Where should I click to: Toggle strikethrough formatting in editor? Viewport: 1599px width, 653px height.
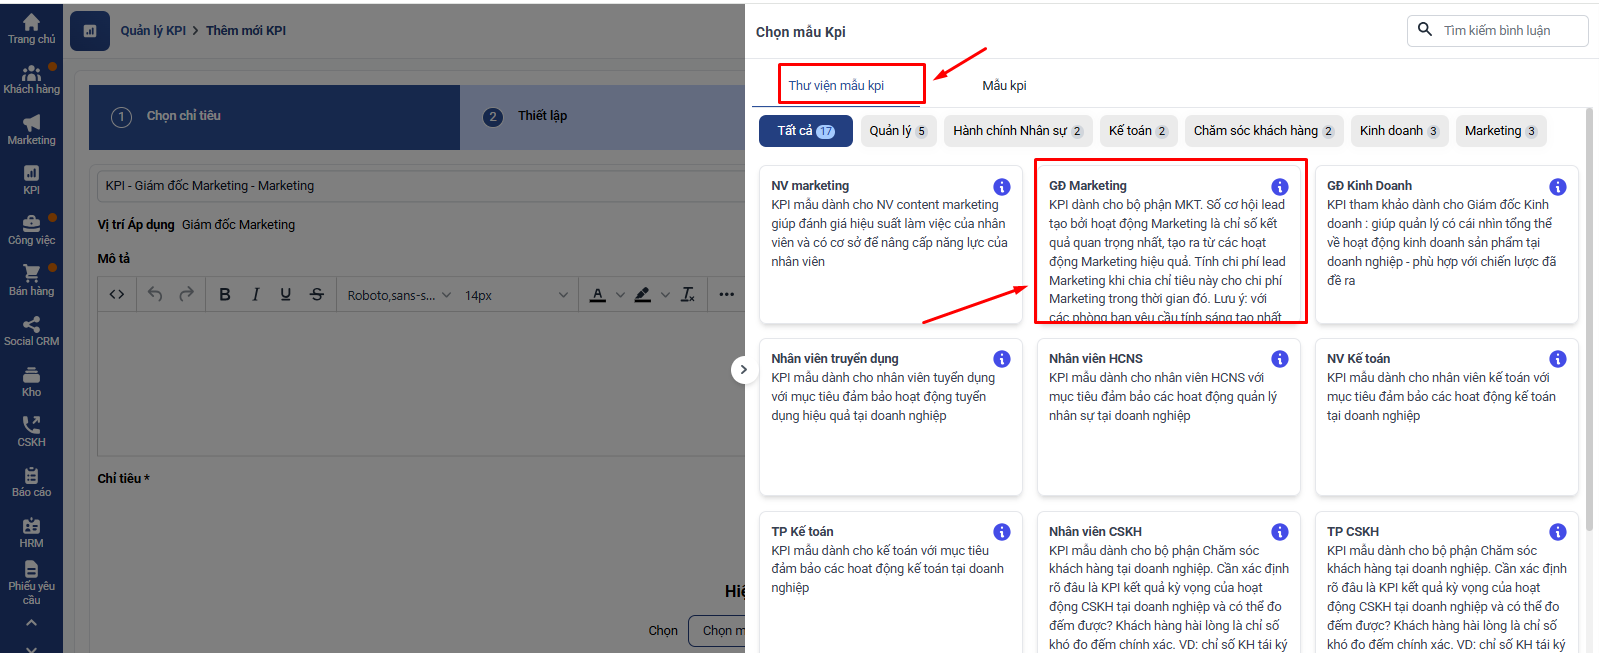(317, 294)
